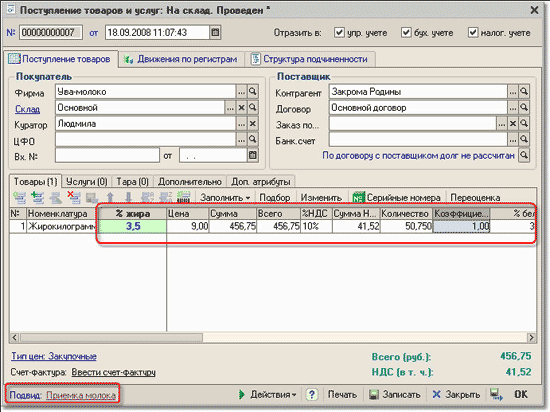Click the help question mark button
The image size is (550, 412).
311,394
